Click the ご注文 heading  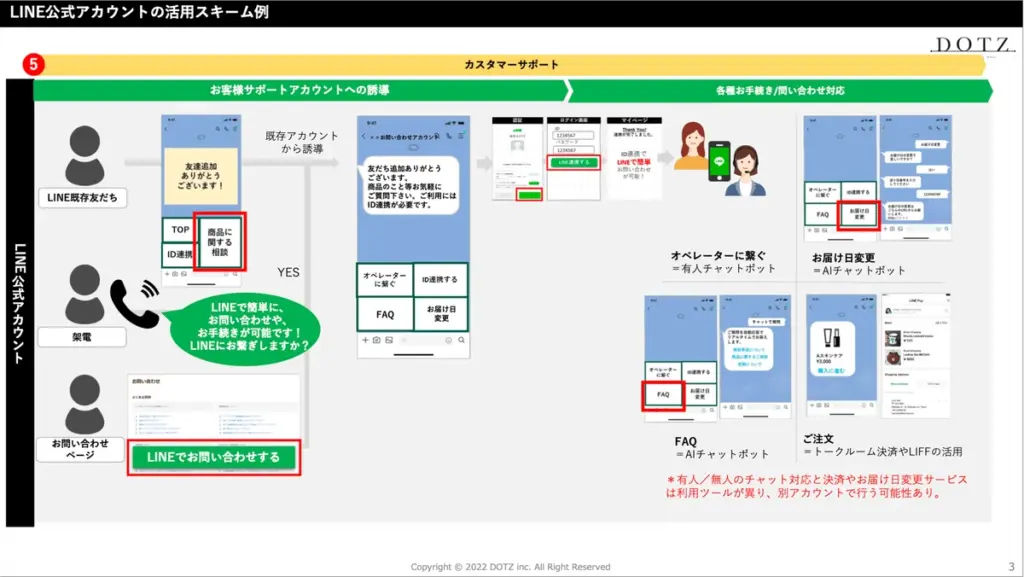click(x=818, y=439)
